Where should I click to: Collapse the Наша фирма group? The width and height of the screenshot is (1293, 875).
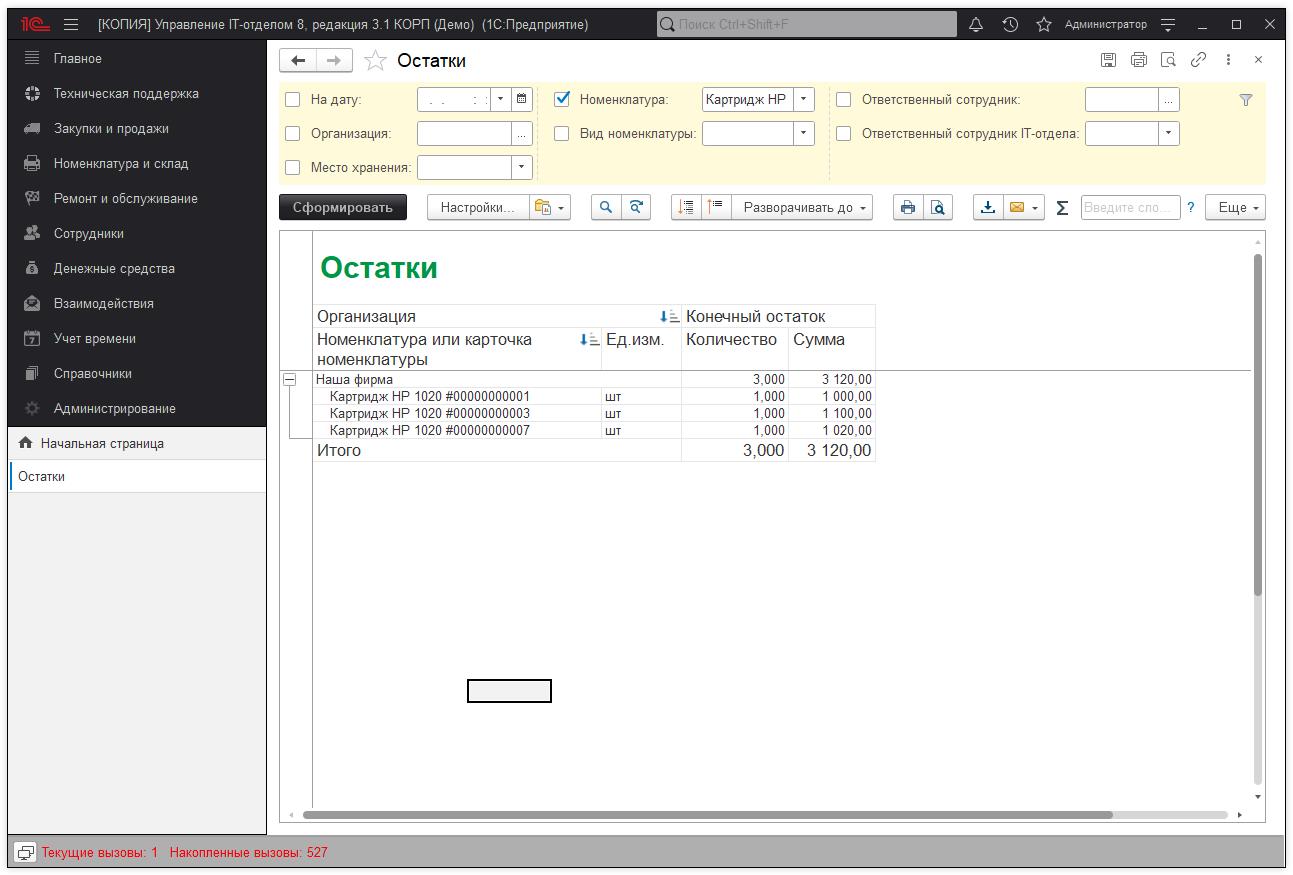[290, 380]
